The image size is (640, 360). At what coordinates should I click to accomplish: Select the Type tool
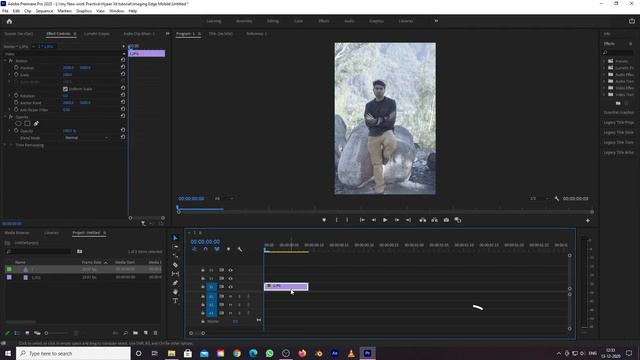[x=176, y=301]
